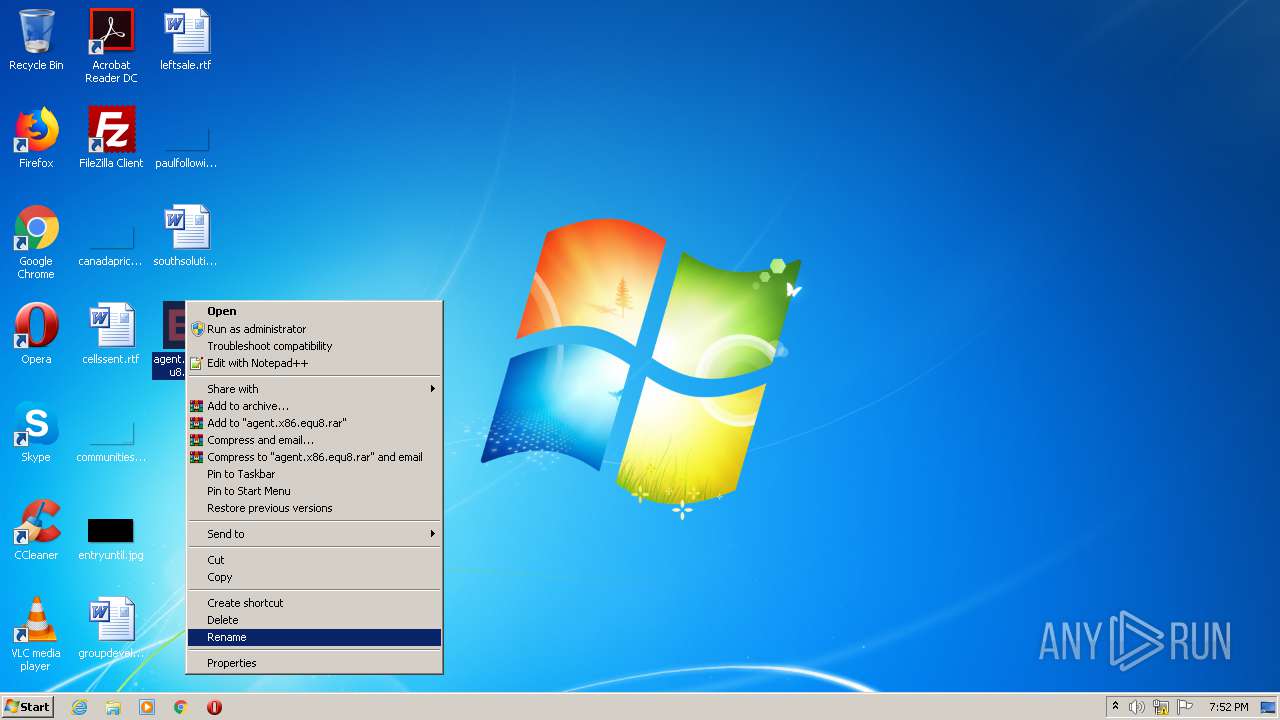Viewport: 1280px width, 720px height.
Task: Click the Show desktop button
Action: (x=1269, y=707)
